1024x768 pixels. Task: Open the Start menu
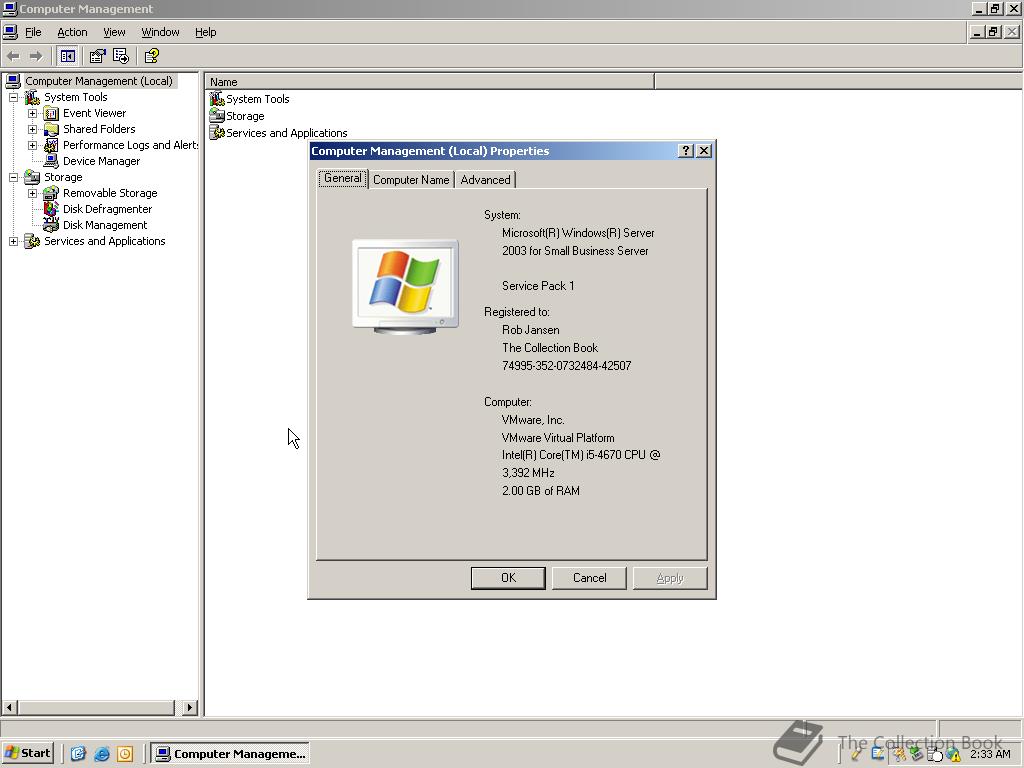(x=27, y=754)
